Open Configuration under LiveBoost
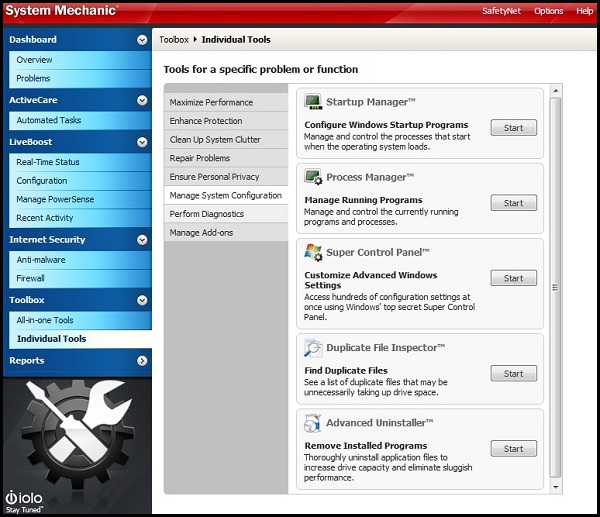Image resolution: width=600 pixels, height=517 pixels. coord(80,181)
